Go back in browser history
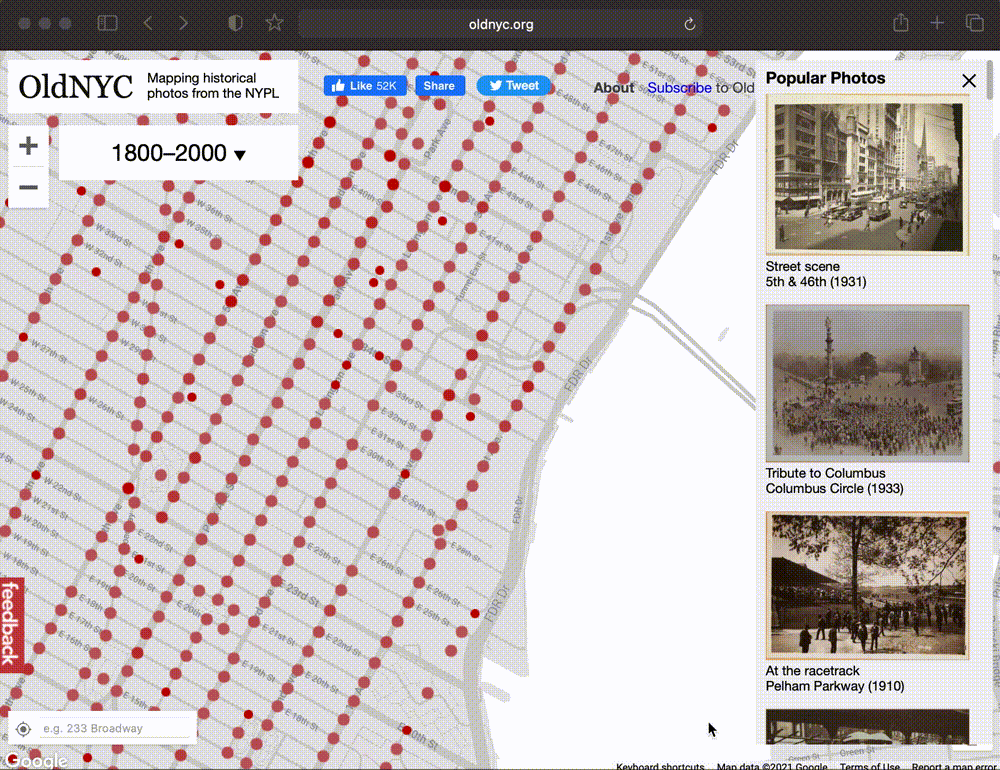The image size is (1000, 770). [x=148, y=24]
